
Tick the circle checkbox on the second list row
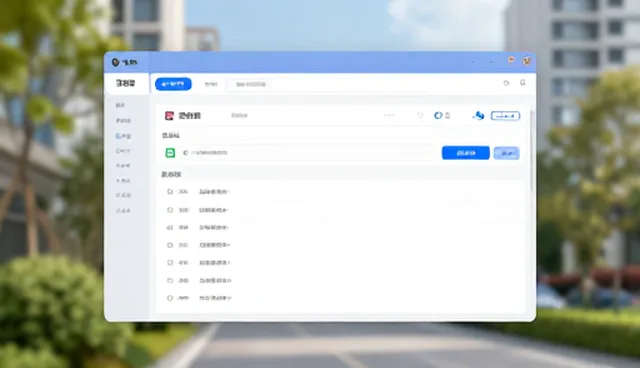[170, 210]
